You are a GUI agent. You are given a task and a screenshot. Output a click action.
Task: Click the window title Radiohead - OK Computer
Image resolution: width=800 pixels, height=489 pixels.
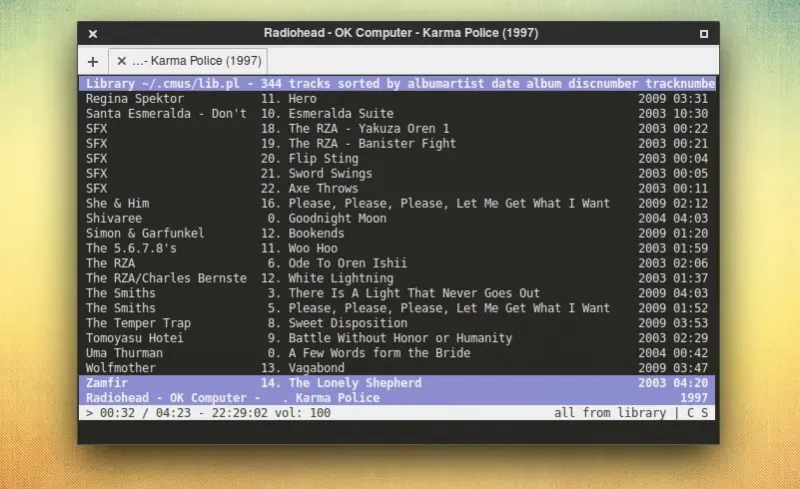pos(401,33)
